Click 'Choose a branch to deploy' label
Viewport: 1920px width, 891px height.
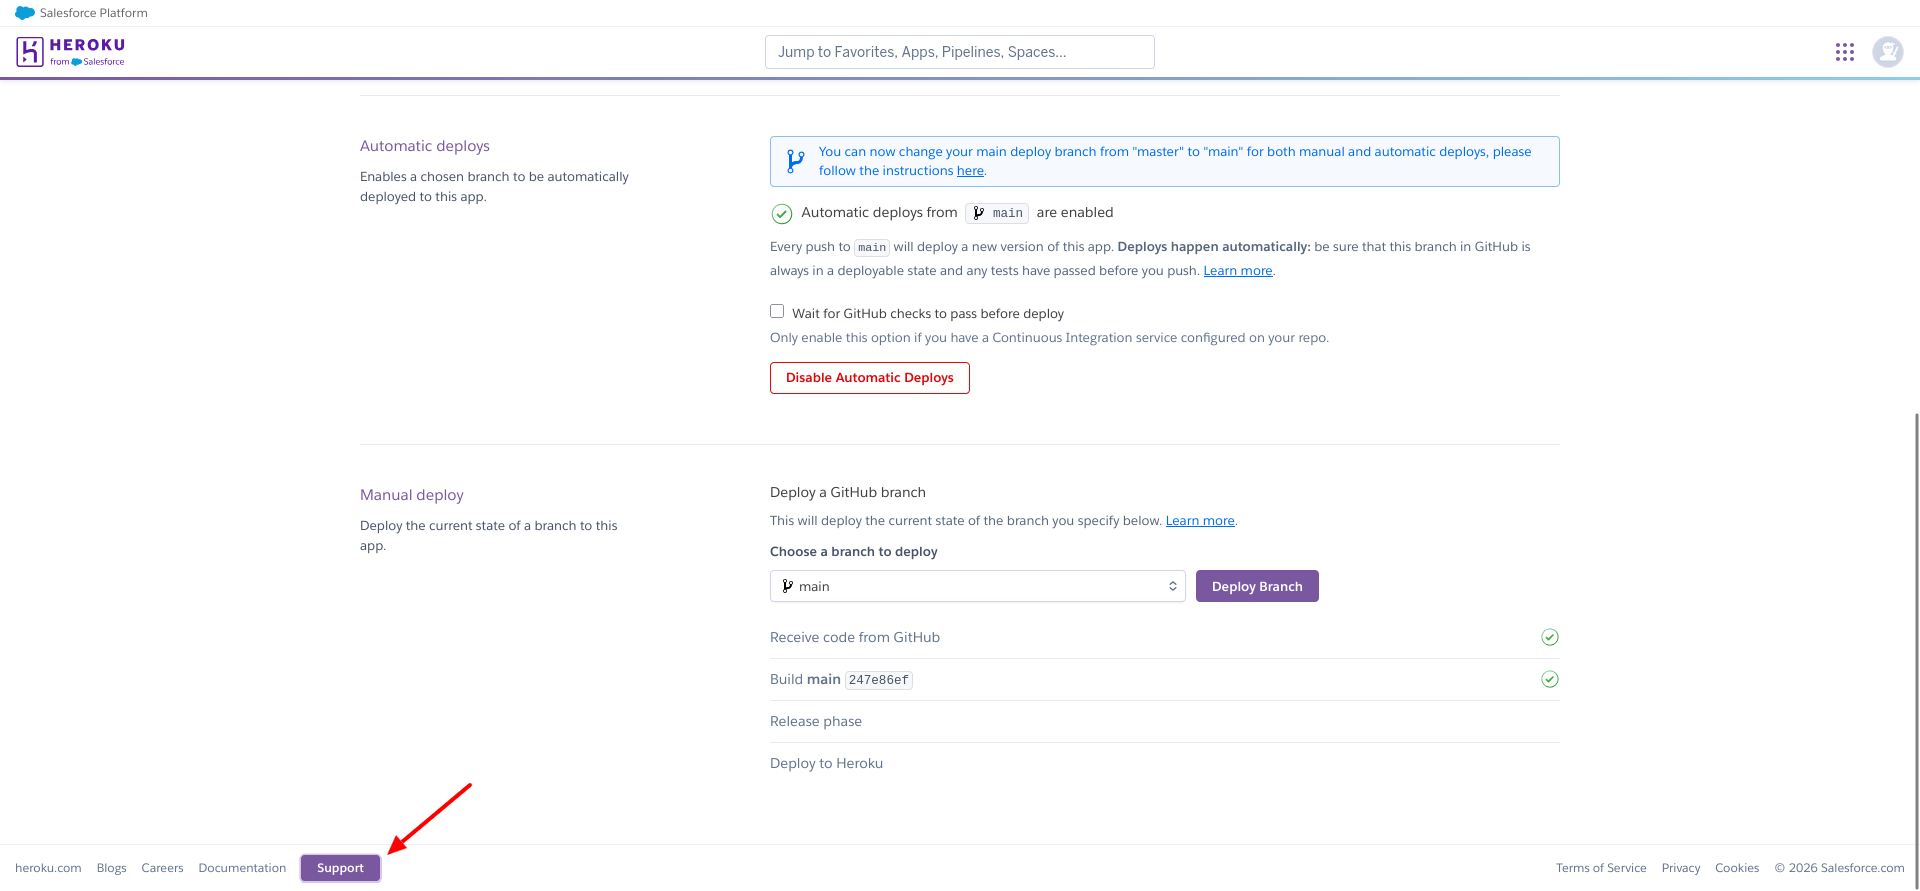pyautogui.click(x=854, y=552)
